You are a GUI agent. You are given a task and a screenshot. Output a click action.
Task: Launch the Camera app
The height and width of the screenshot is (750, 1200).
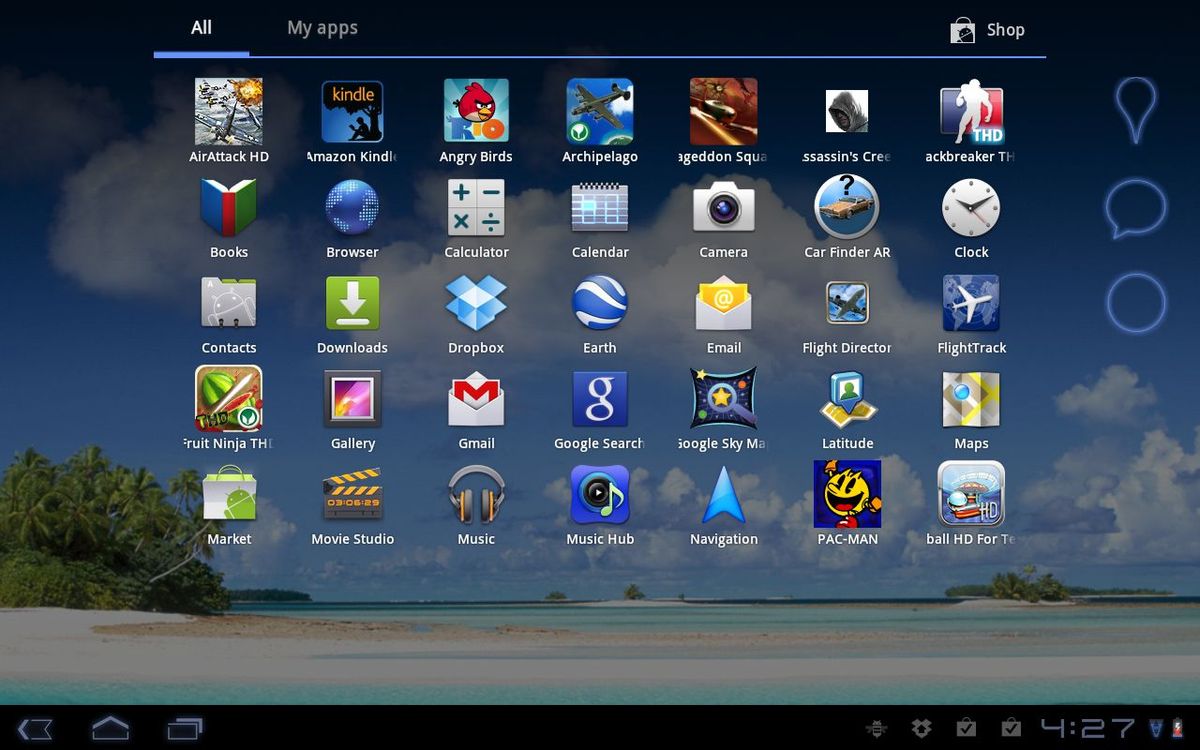coord(723,207)
